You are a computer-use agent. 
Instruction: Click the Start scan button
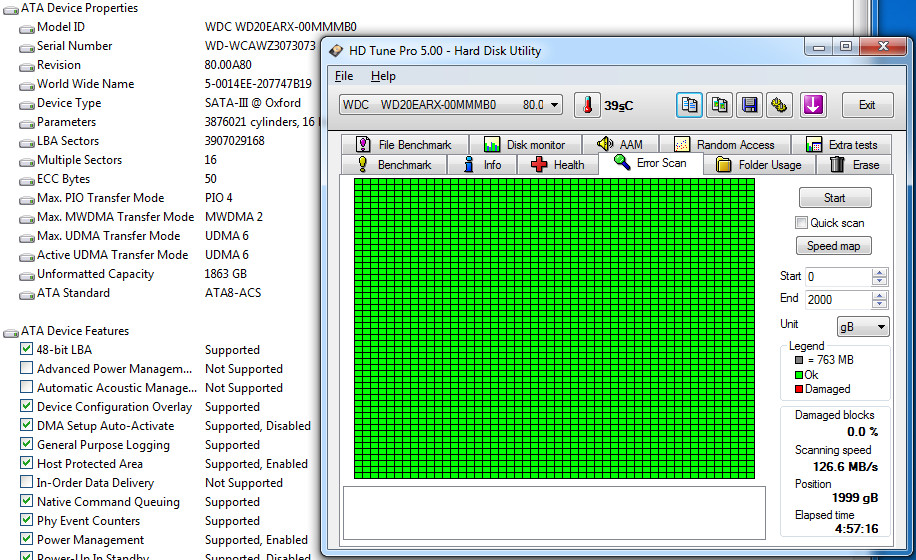point(835,197)
